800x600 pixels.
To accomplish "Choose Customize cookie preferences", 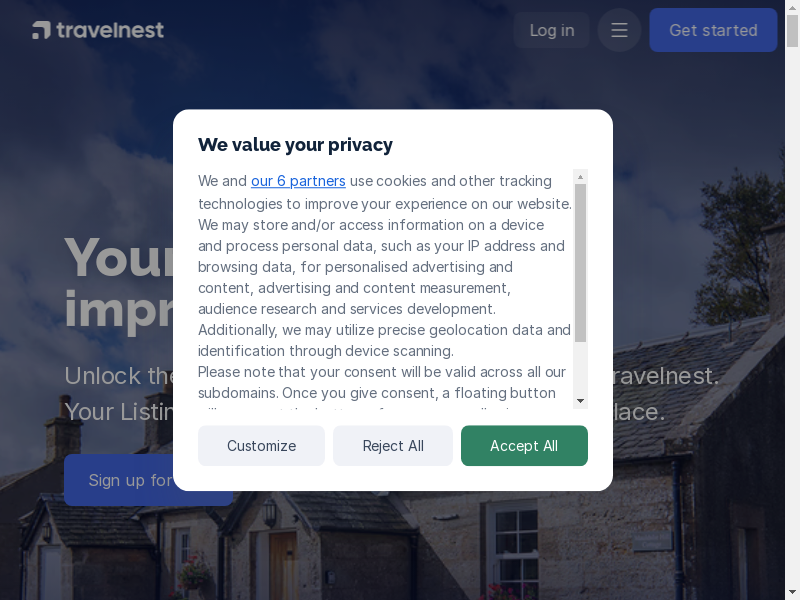I will [x=261, y=446].
